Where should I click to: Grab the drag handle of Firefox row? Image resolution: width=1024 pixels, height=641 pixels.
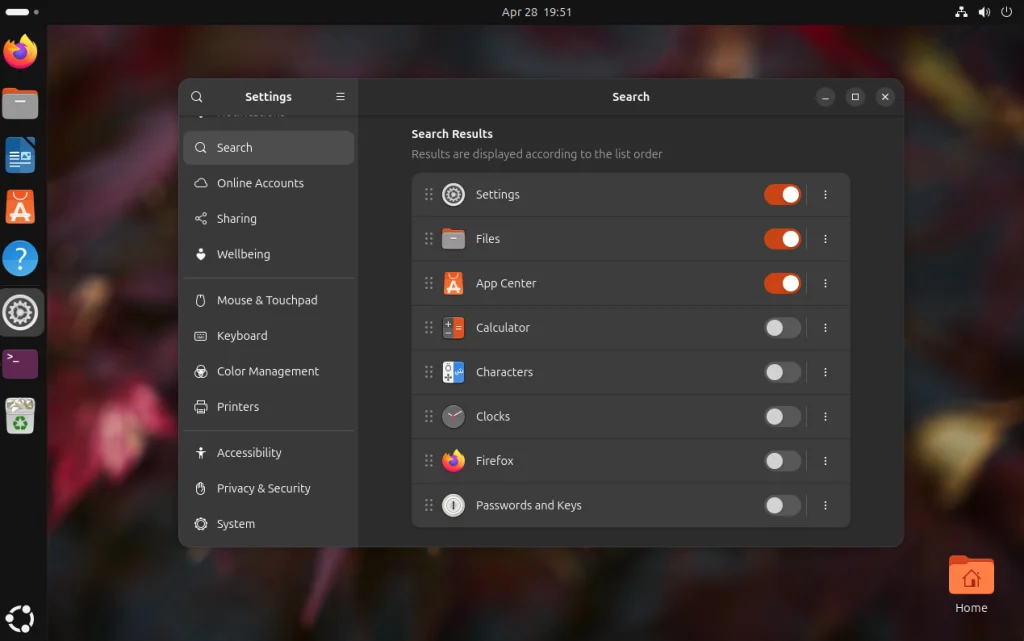428,461
